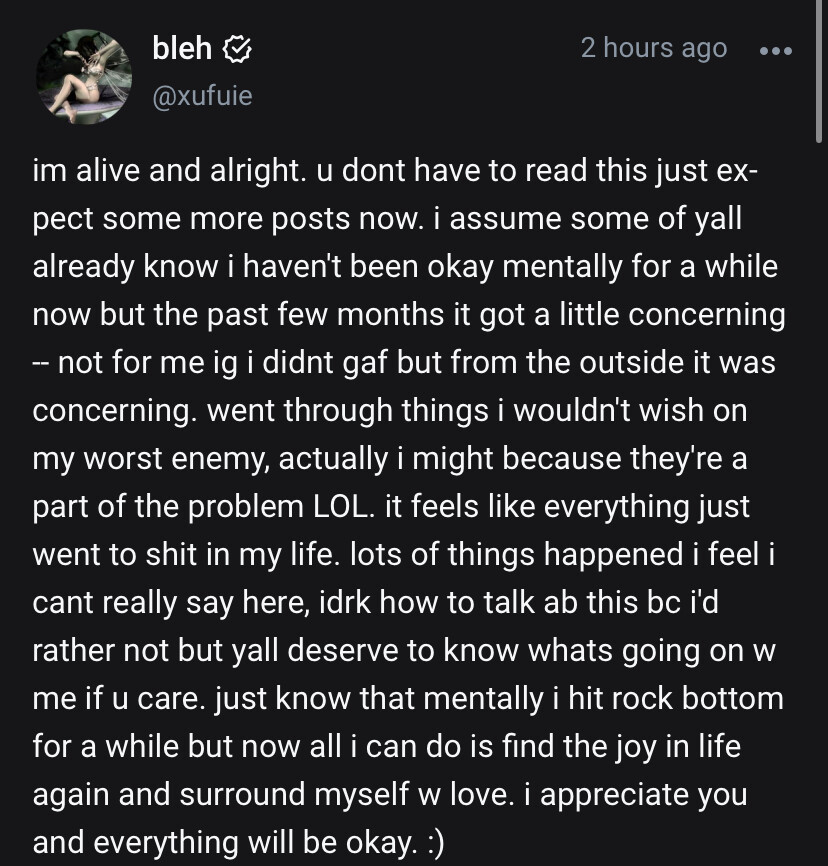Viewport: 828px width, 866px height.
Task: Click the line starting 'pect some more posts'
Action: (387, 219)
